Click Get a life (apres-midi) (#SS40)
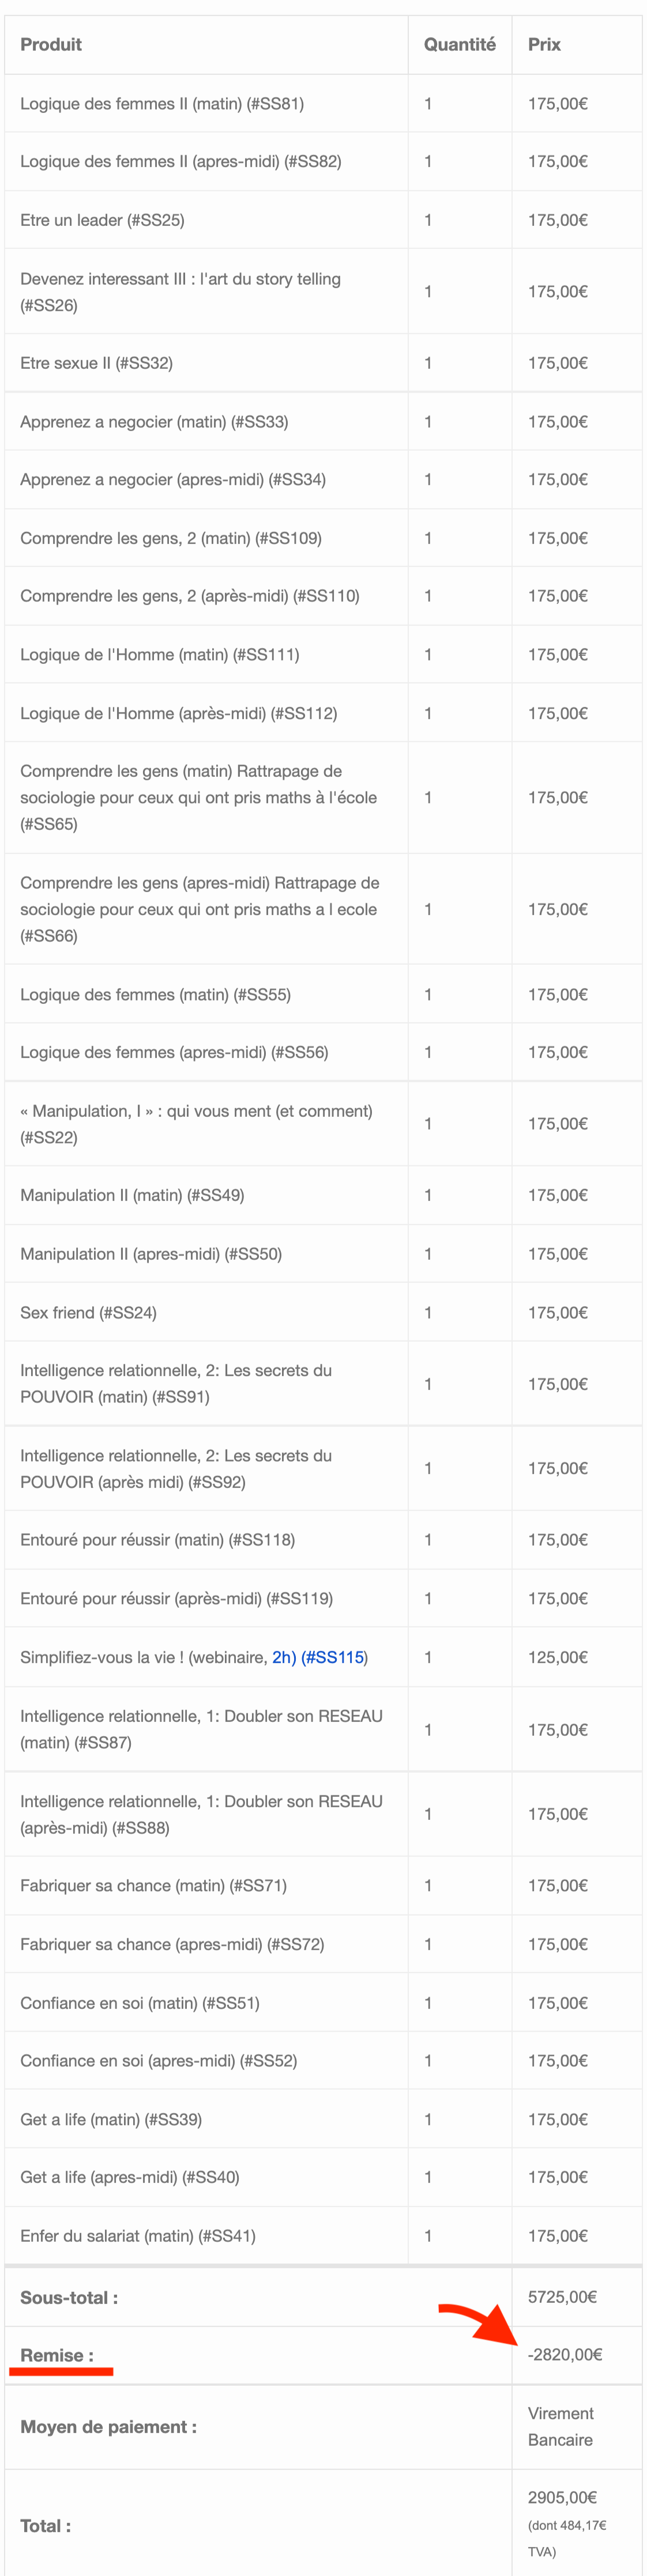 [x=130, y=2177]
